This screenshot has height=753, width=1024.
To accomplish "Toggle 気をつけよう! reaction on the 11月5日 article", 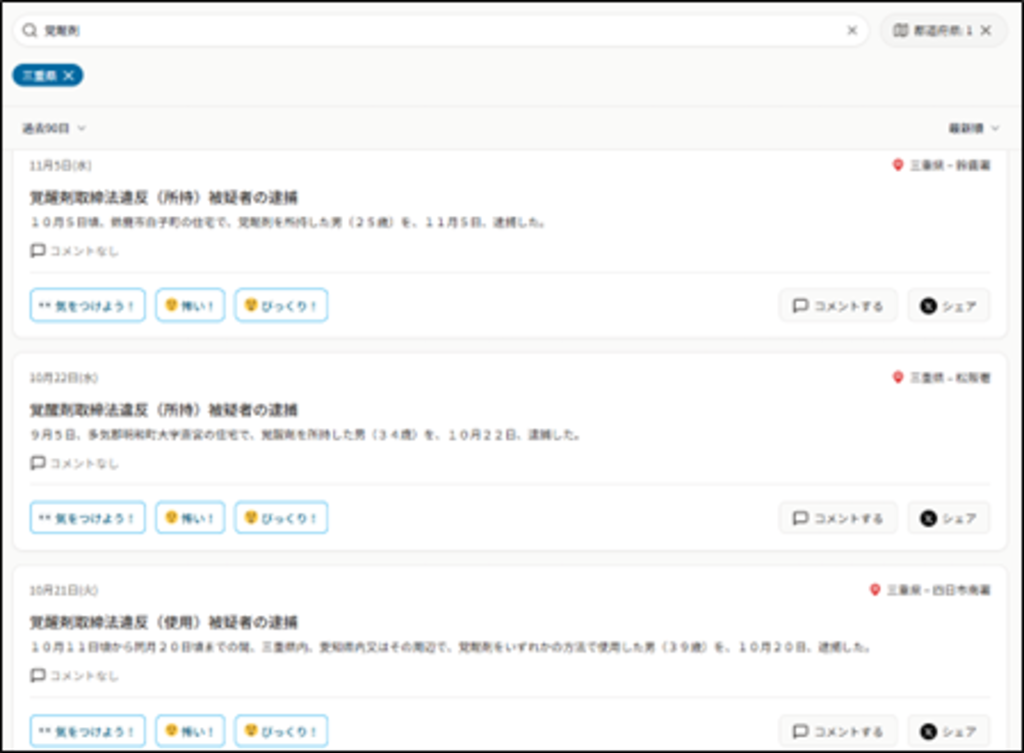I will (88, 306).
